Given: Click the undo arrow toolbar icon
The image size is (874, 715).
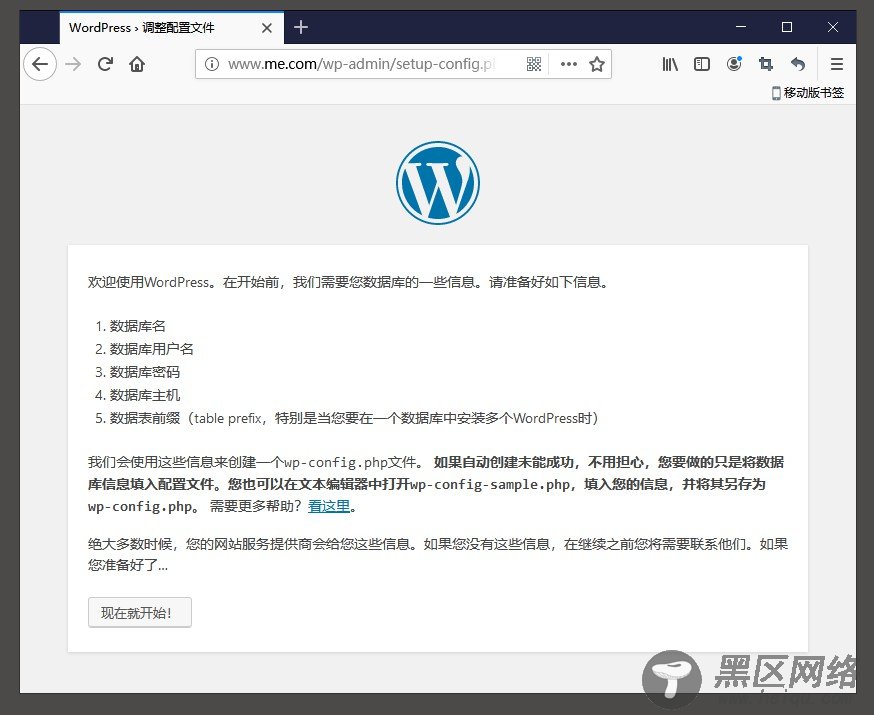Looking at the screenshot, I should [798, 64].
